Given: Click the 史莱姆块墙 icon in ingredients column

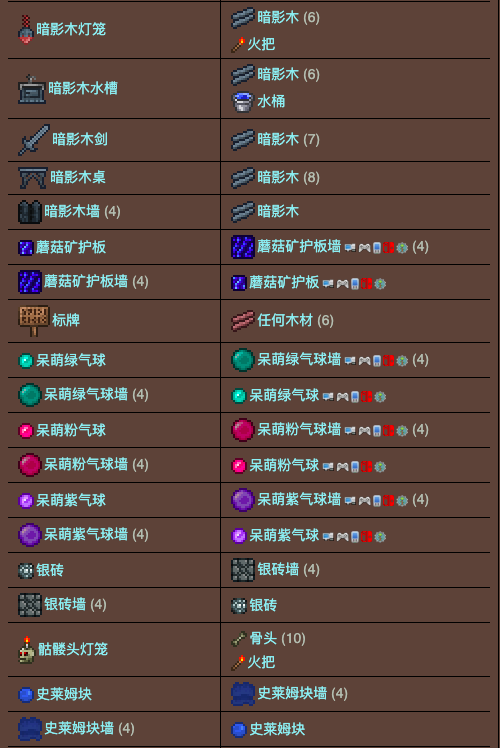Looking at the screenshot, I should pos(243,693).
